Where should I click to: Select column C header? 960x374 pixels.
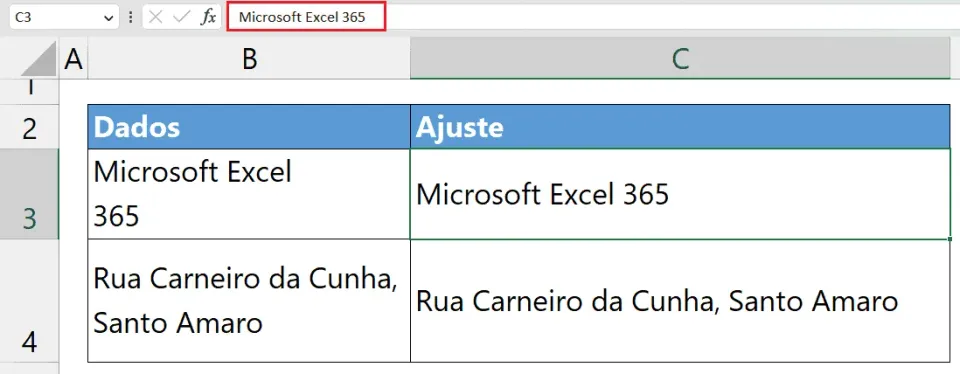(680, 61)
